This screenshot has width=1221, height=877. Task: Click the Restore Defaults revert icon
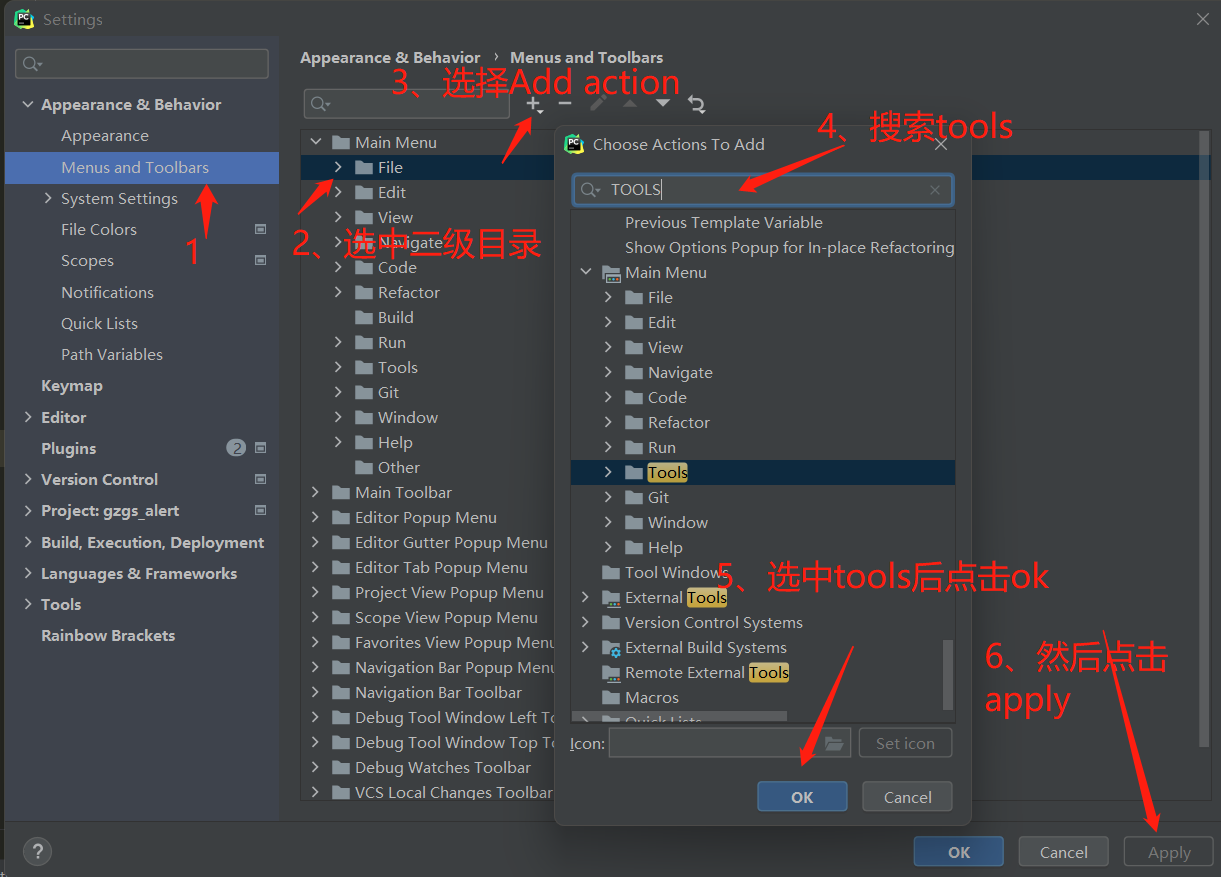click(x=696, y=104)
